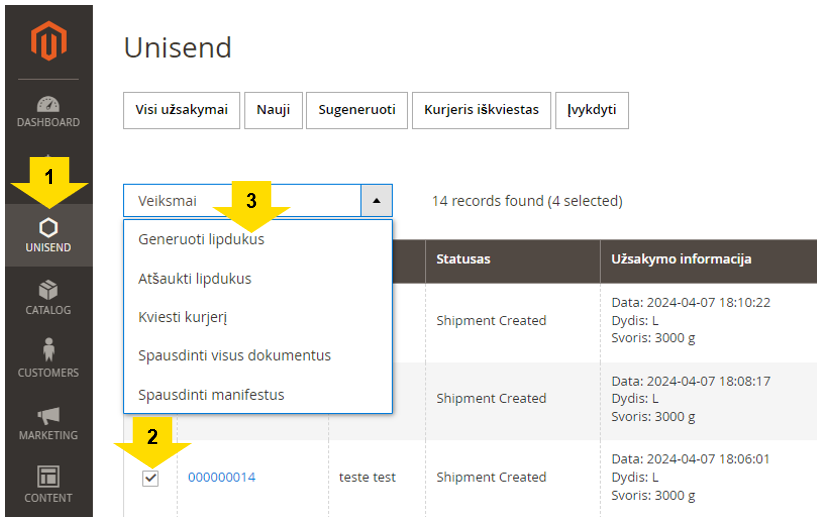Open order link 000000014
The width and height of the screenshot is (817, 517).
(222, 477)
